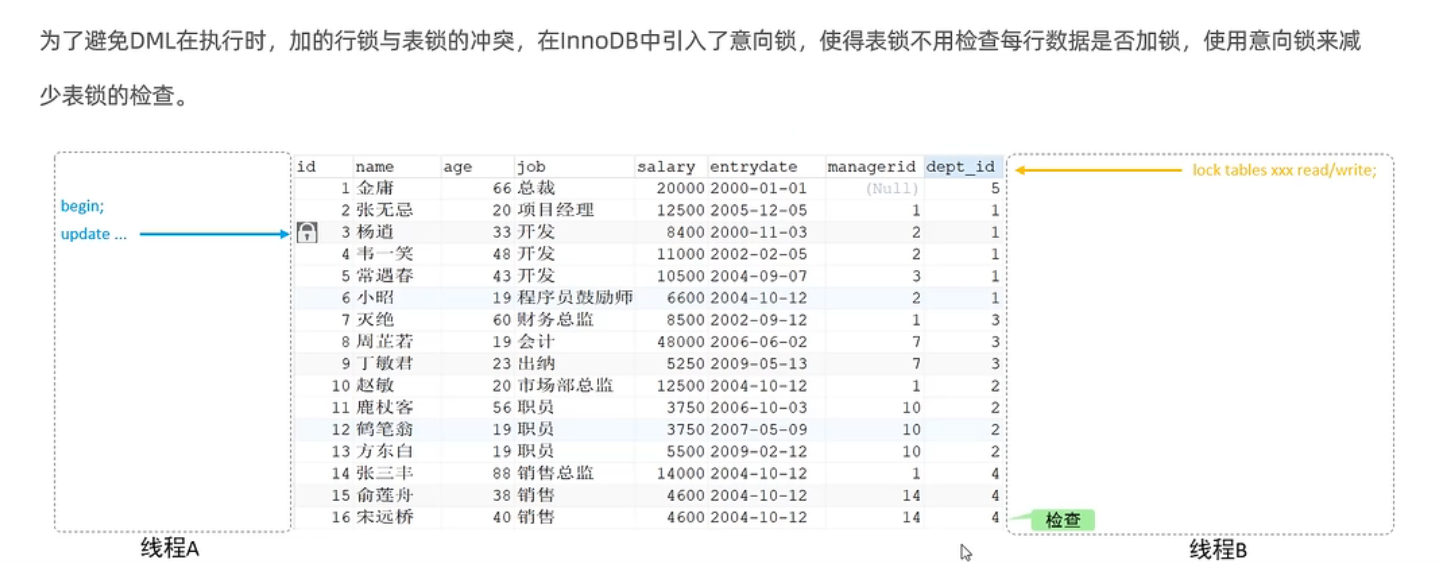Click the age column header
Viewport: 1441px width, 562px height.
click(x=457, y=167)
